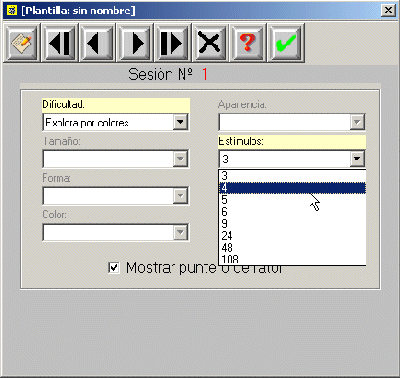The height and width of the screenshot is (378, 400).
Task: Choose 6 from the Estímulos list
Action: (292, 212)
